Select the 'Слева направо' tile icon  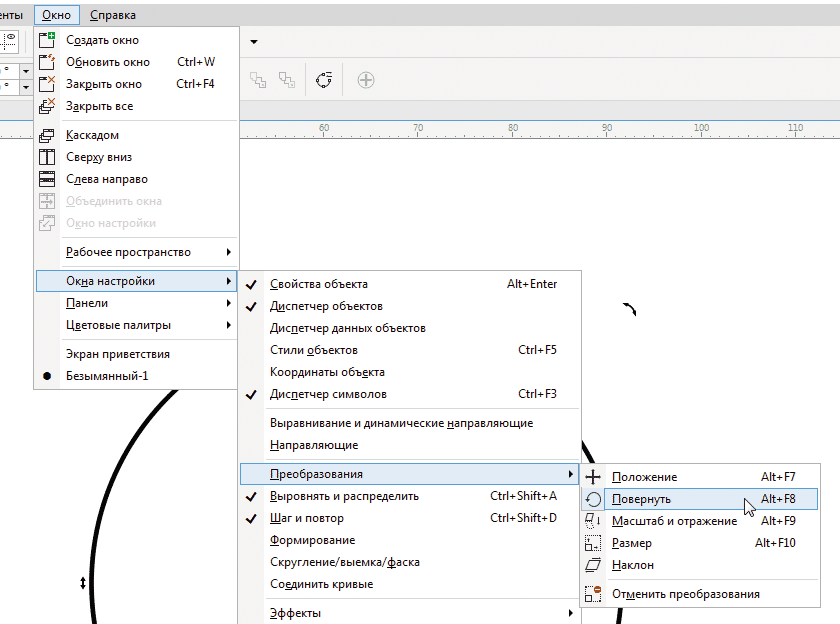tap(47, 179)
